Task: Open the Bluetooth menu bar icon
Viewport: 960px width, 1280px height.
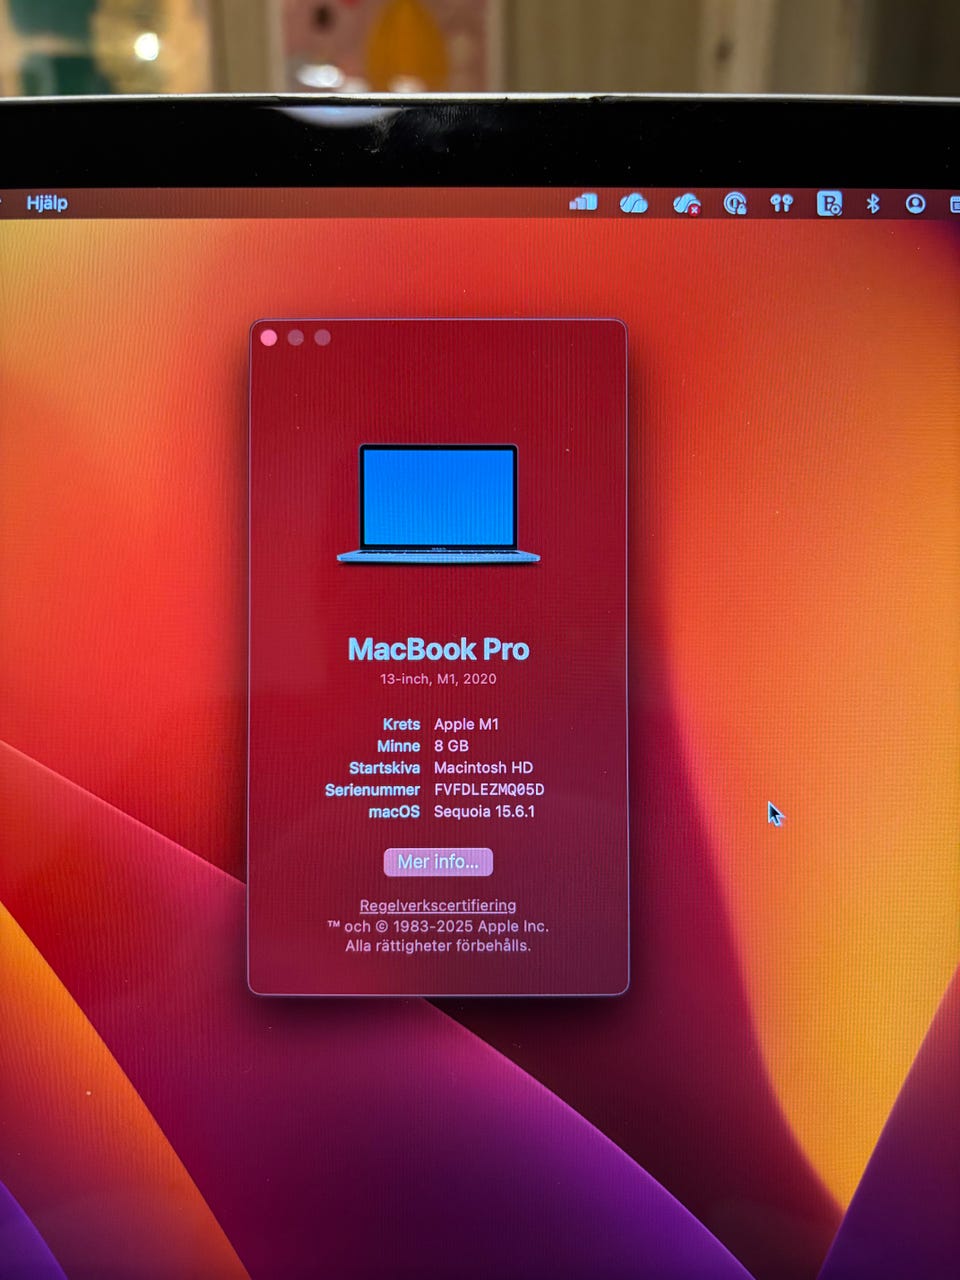Action: point(872,204)
